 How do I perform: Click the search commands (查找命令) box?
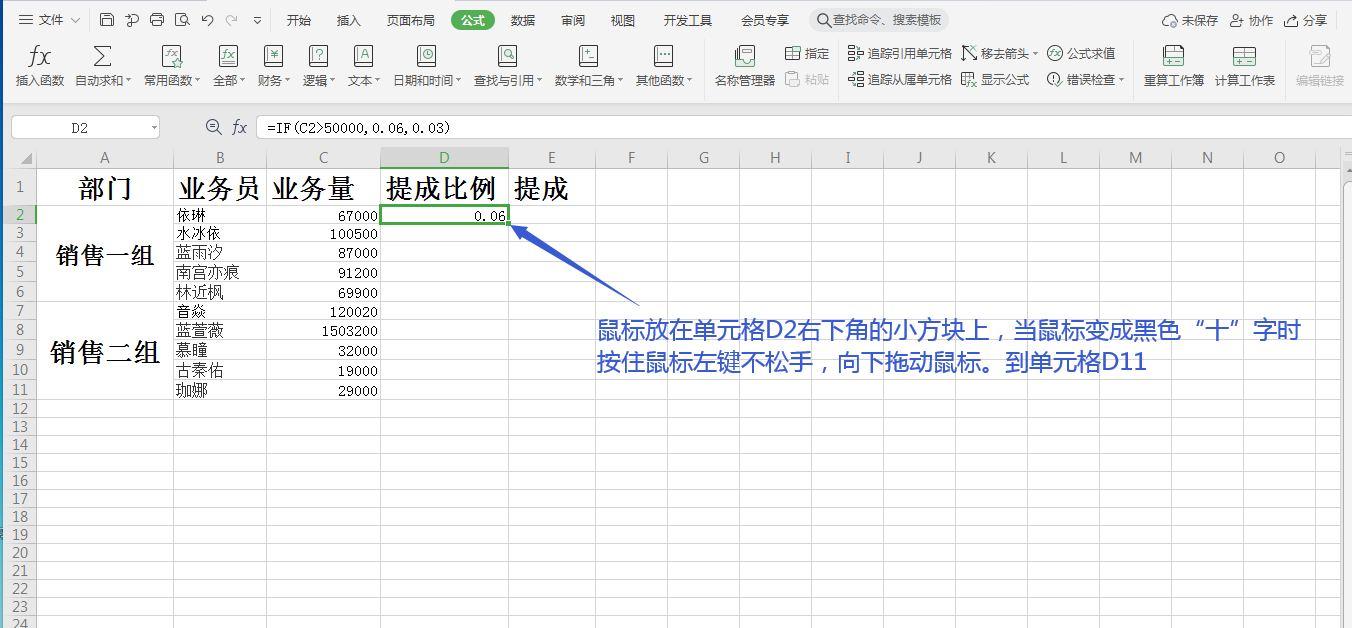pos(879,20)
